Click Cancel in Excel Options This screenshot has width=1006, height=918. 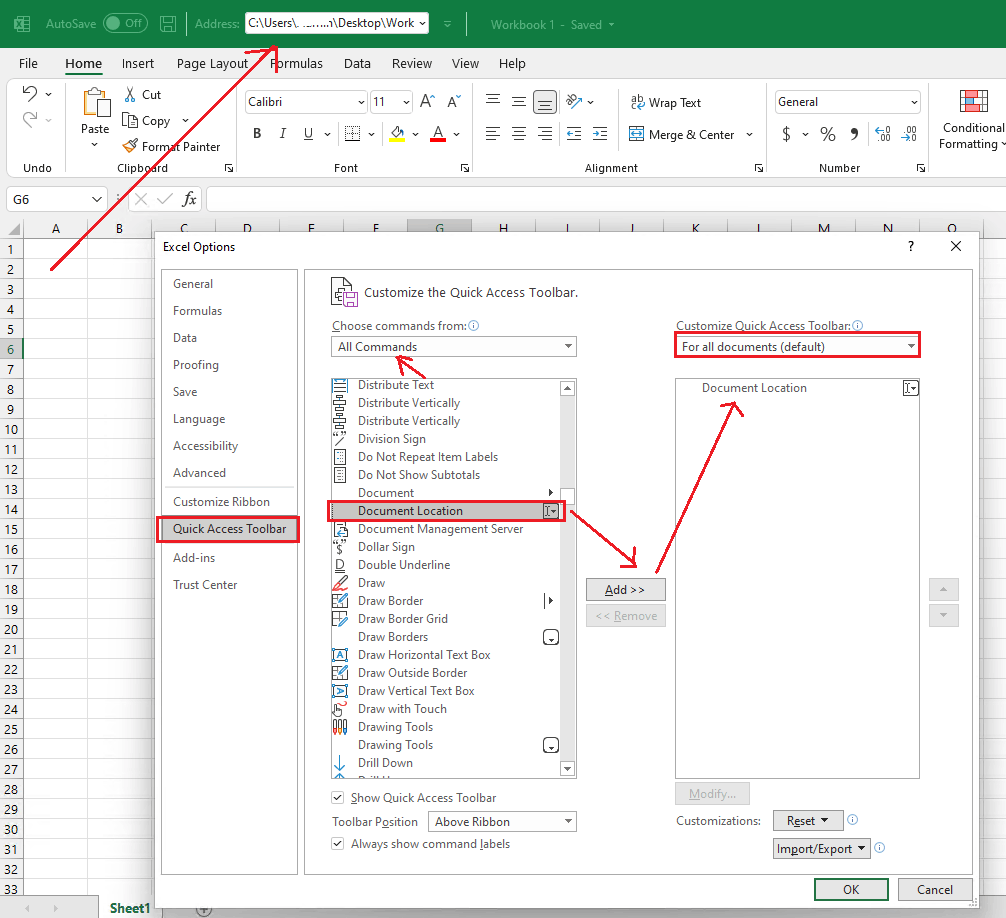pyautogui.click(x=935, y=889)
